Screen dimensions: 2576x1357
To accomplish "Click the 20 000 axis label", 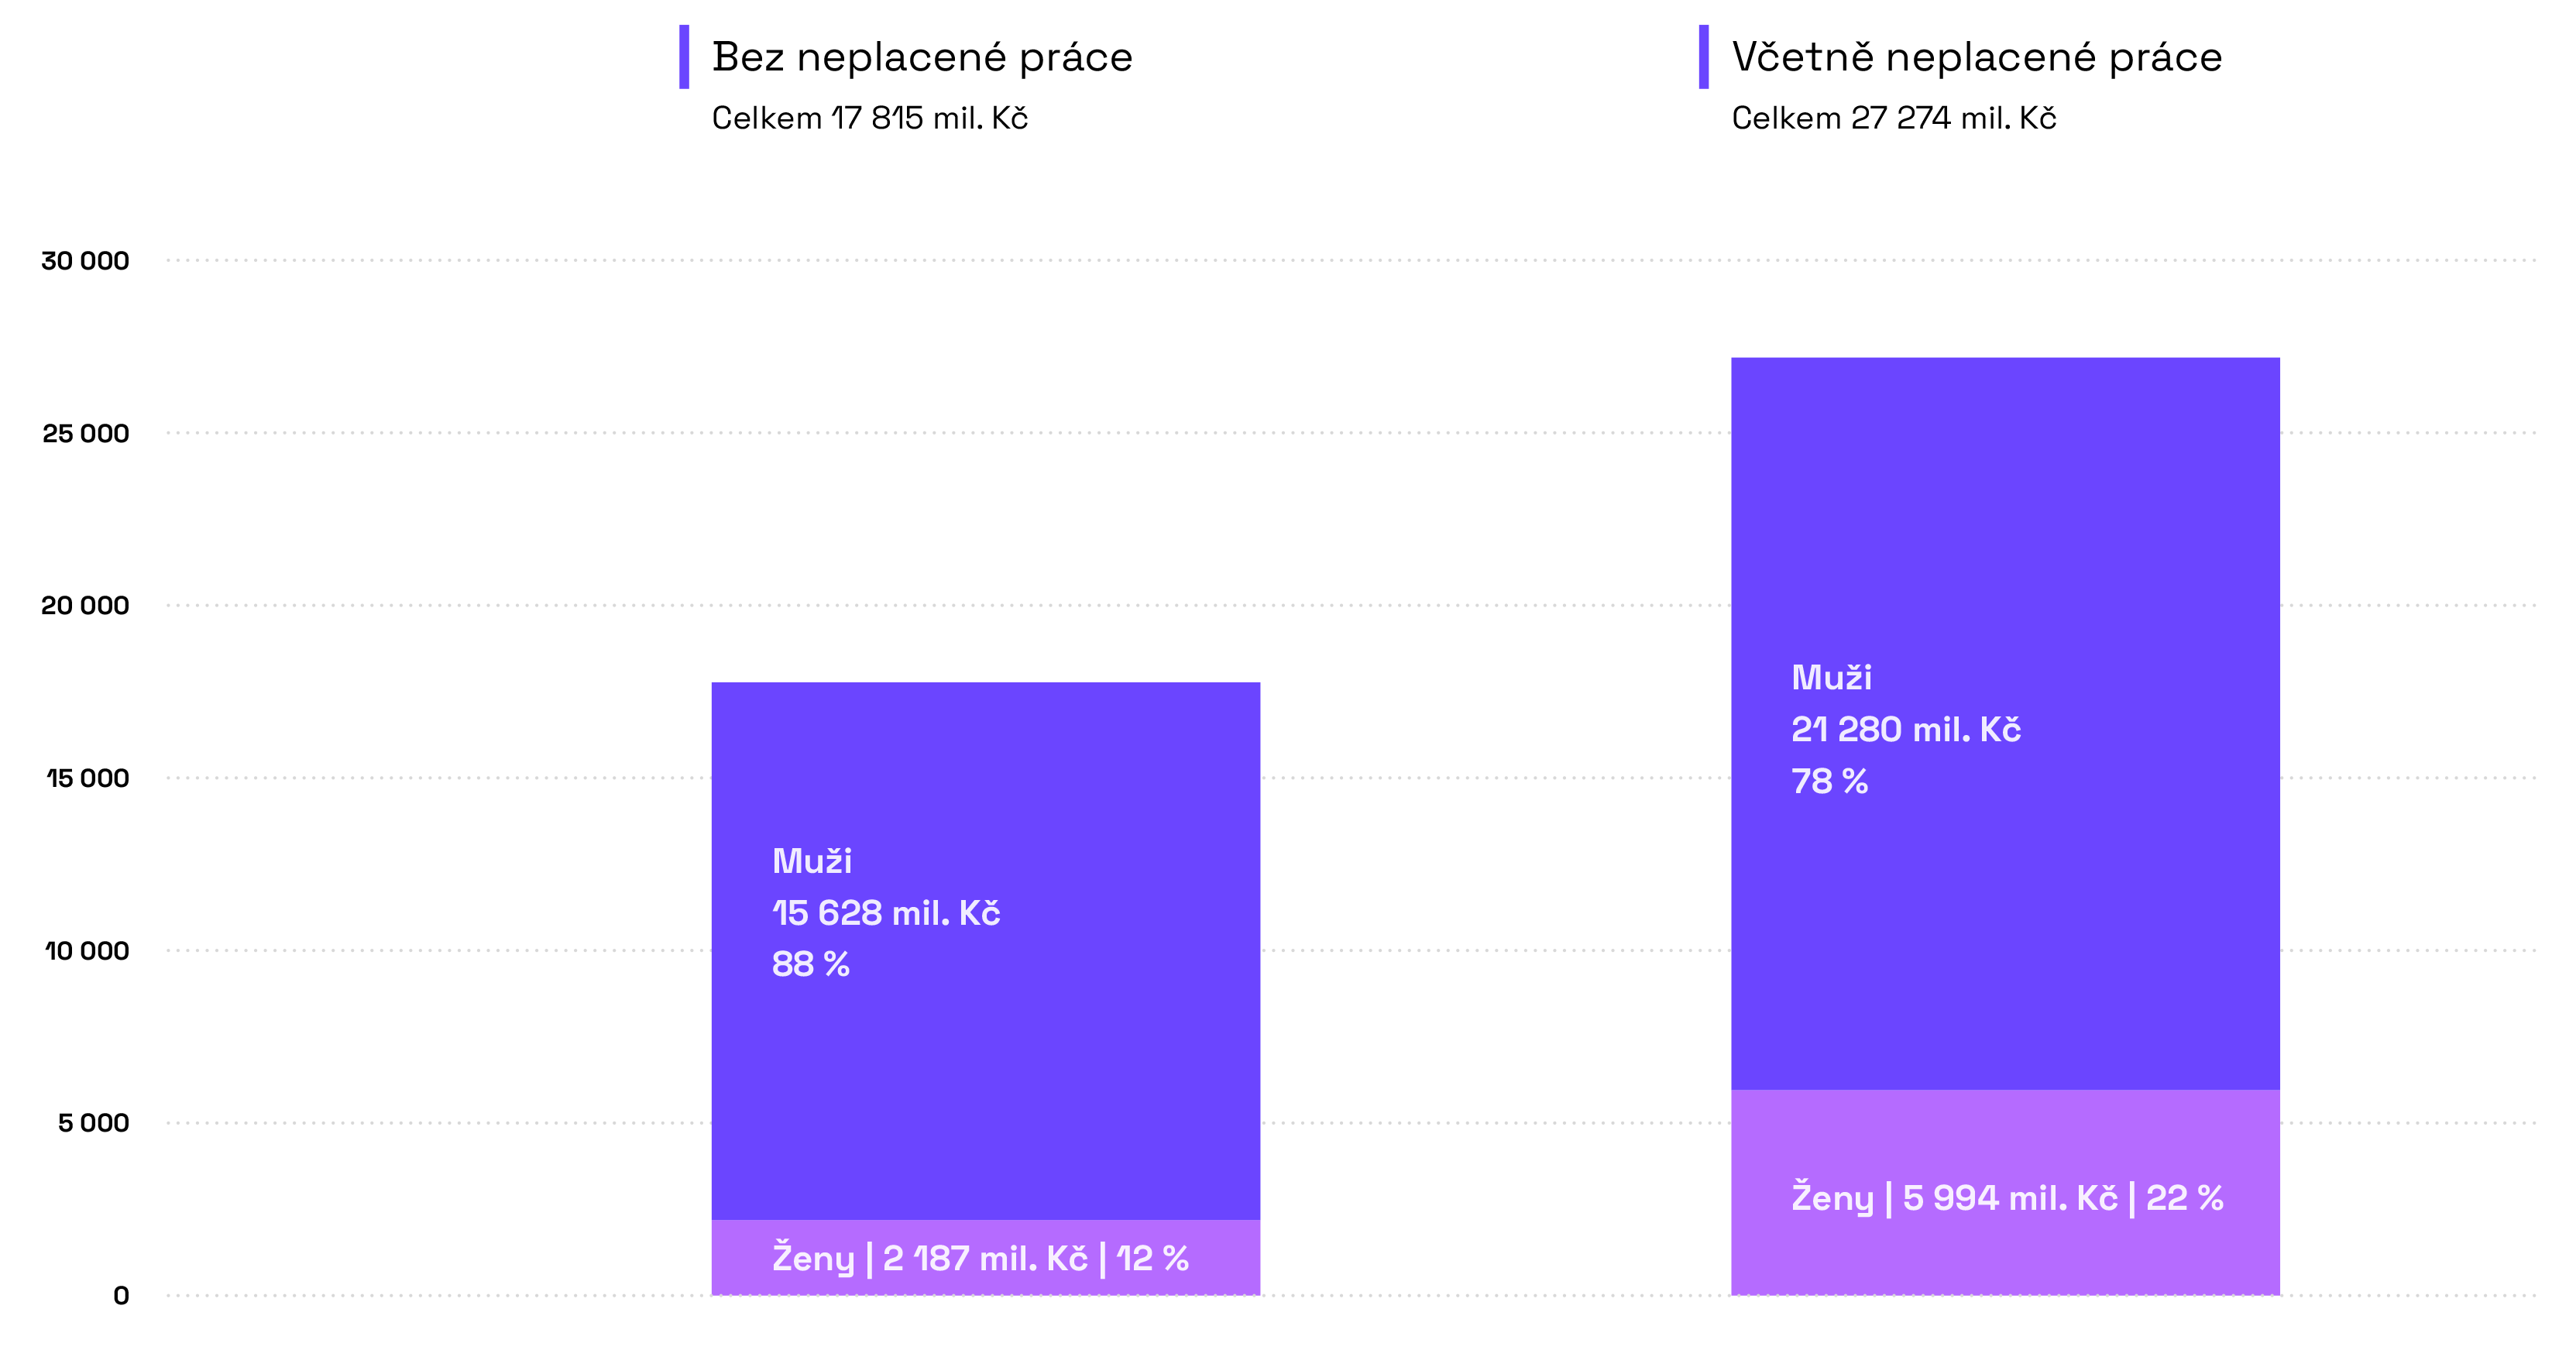I will point(85,606).
